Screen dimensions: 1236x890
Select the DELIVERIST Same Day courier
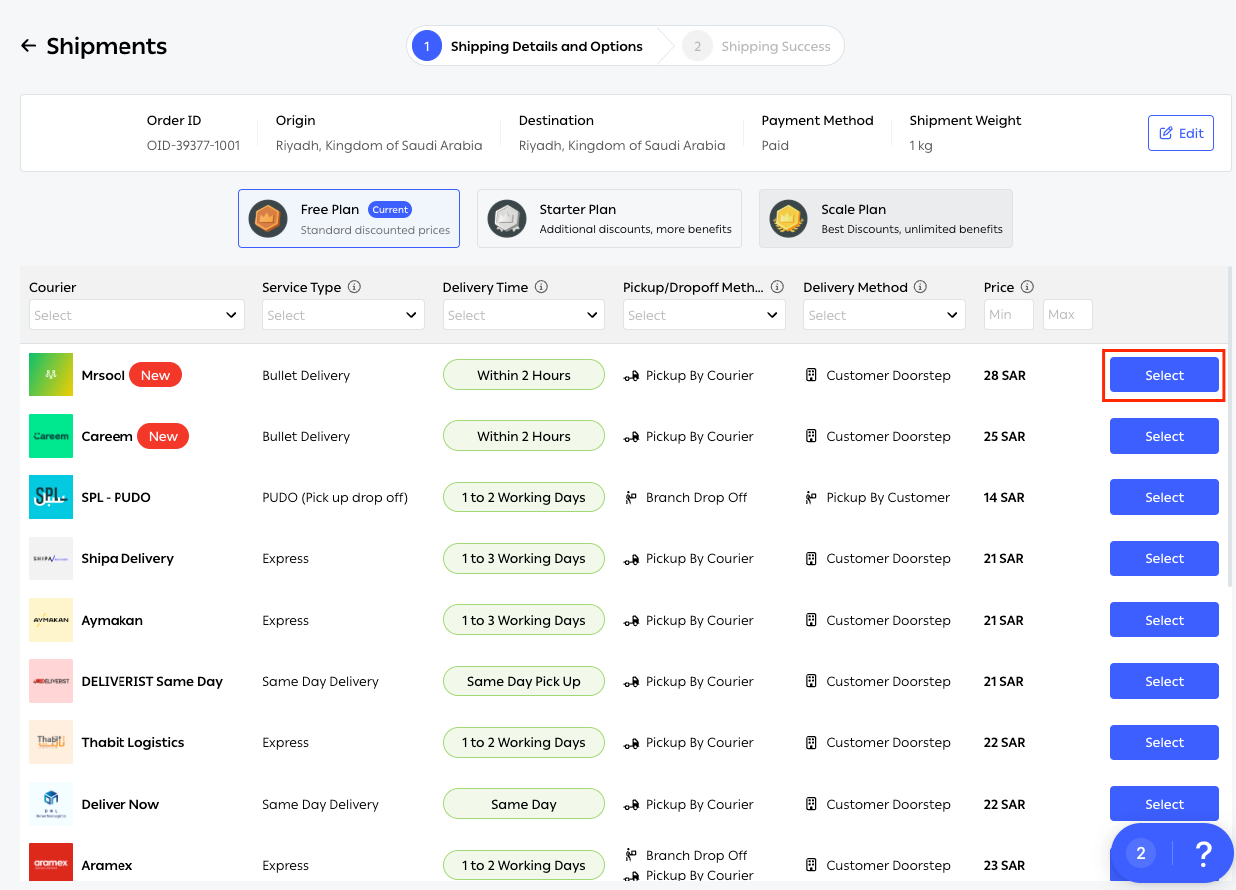(1164, 681)
